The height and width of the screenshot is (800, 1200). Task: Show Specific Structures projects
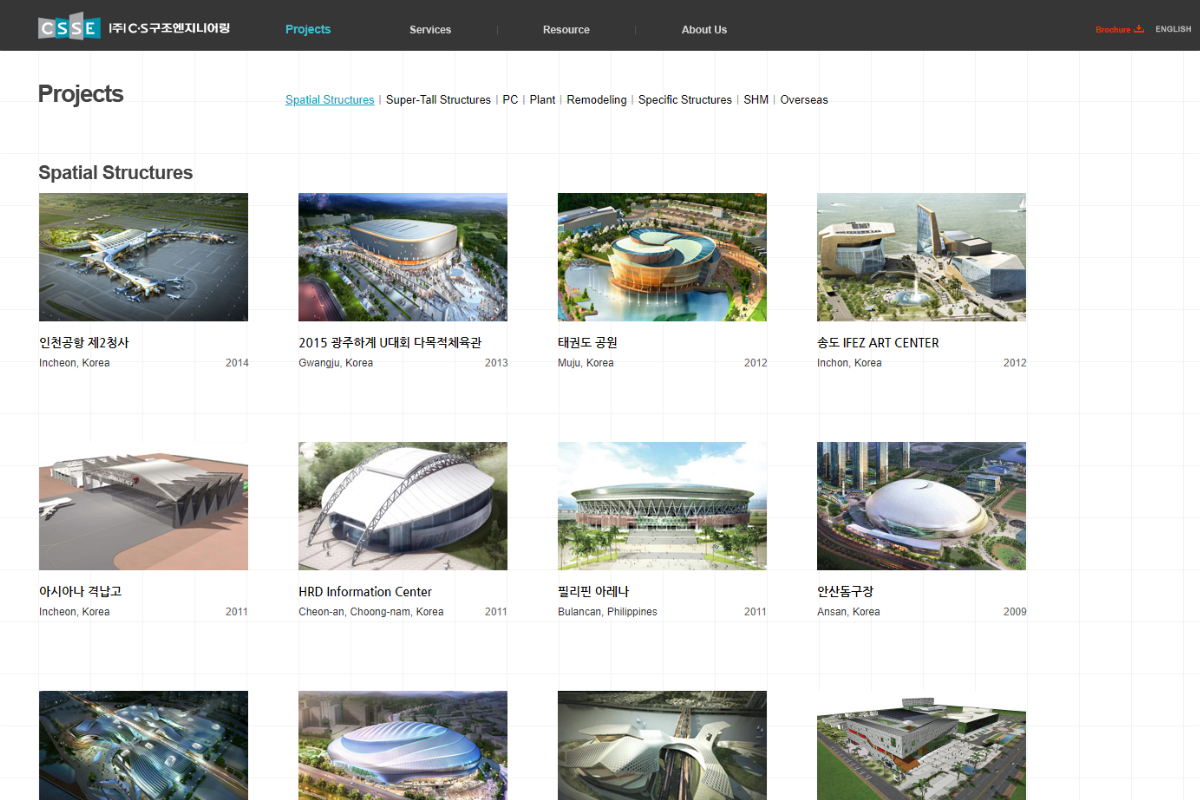coord(685,100)
